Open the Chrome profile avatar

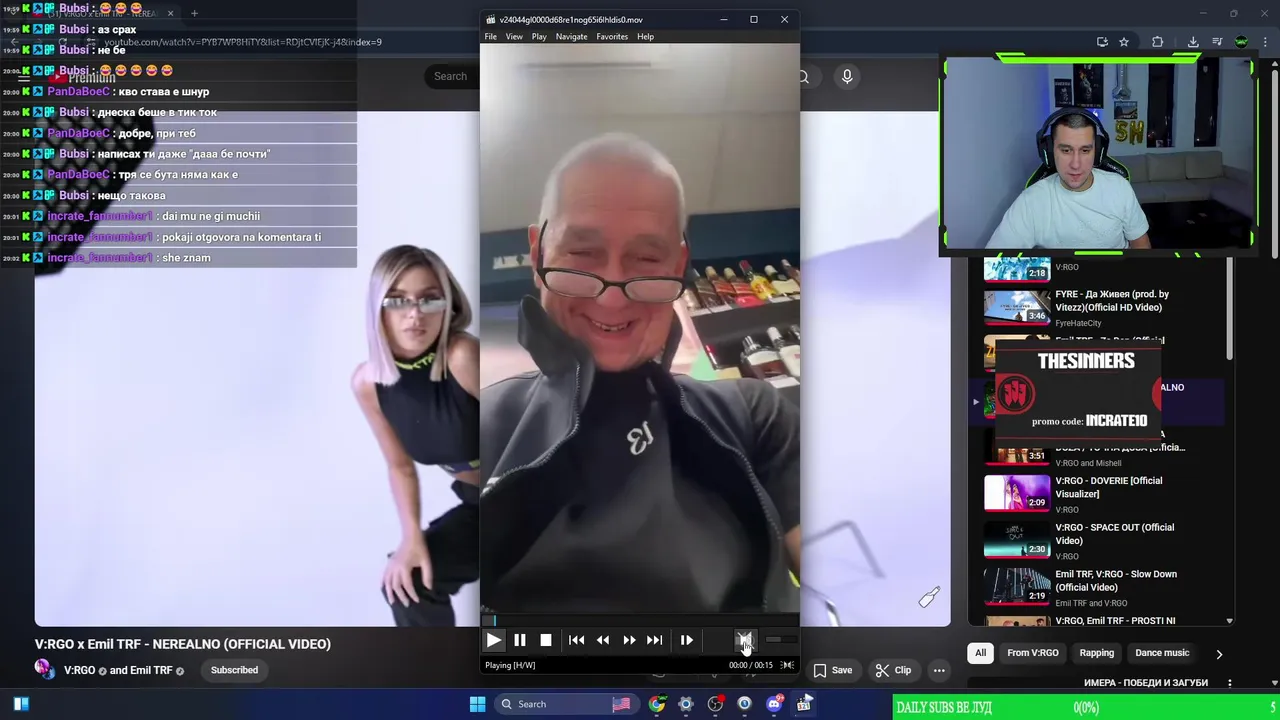point(1241,42)
